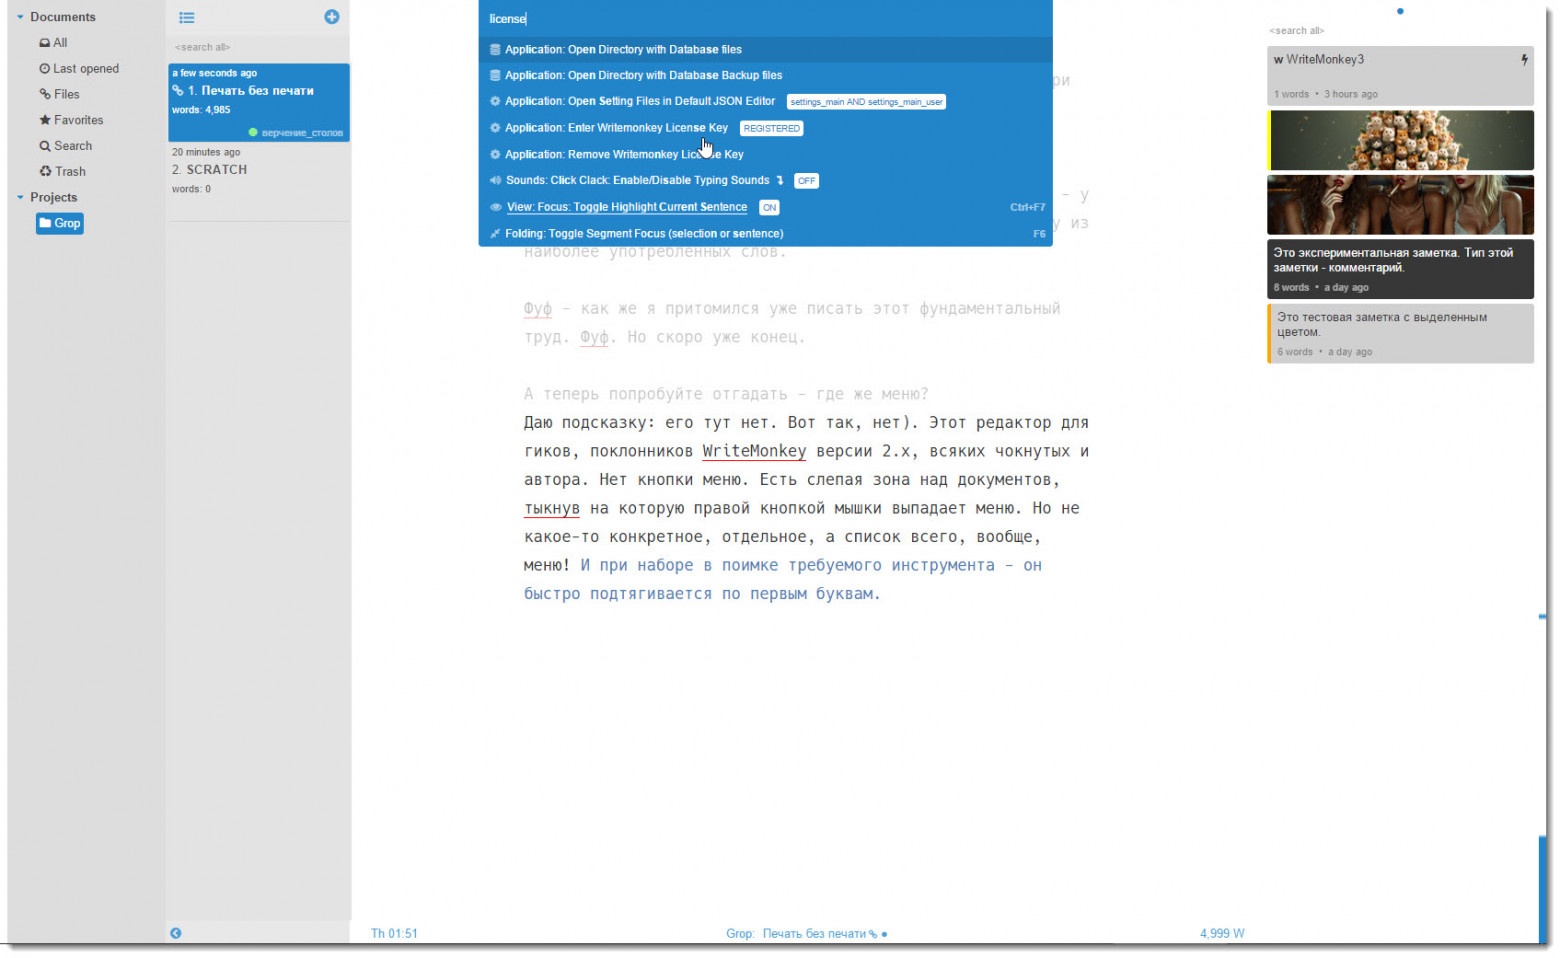Image resolution: width=1560 pixels, height=958 pixels.
Task: Open the three women image thumbnail
Action: (1400, 205)
